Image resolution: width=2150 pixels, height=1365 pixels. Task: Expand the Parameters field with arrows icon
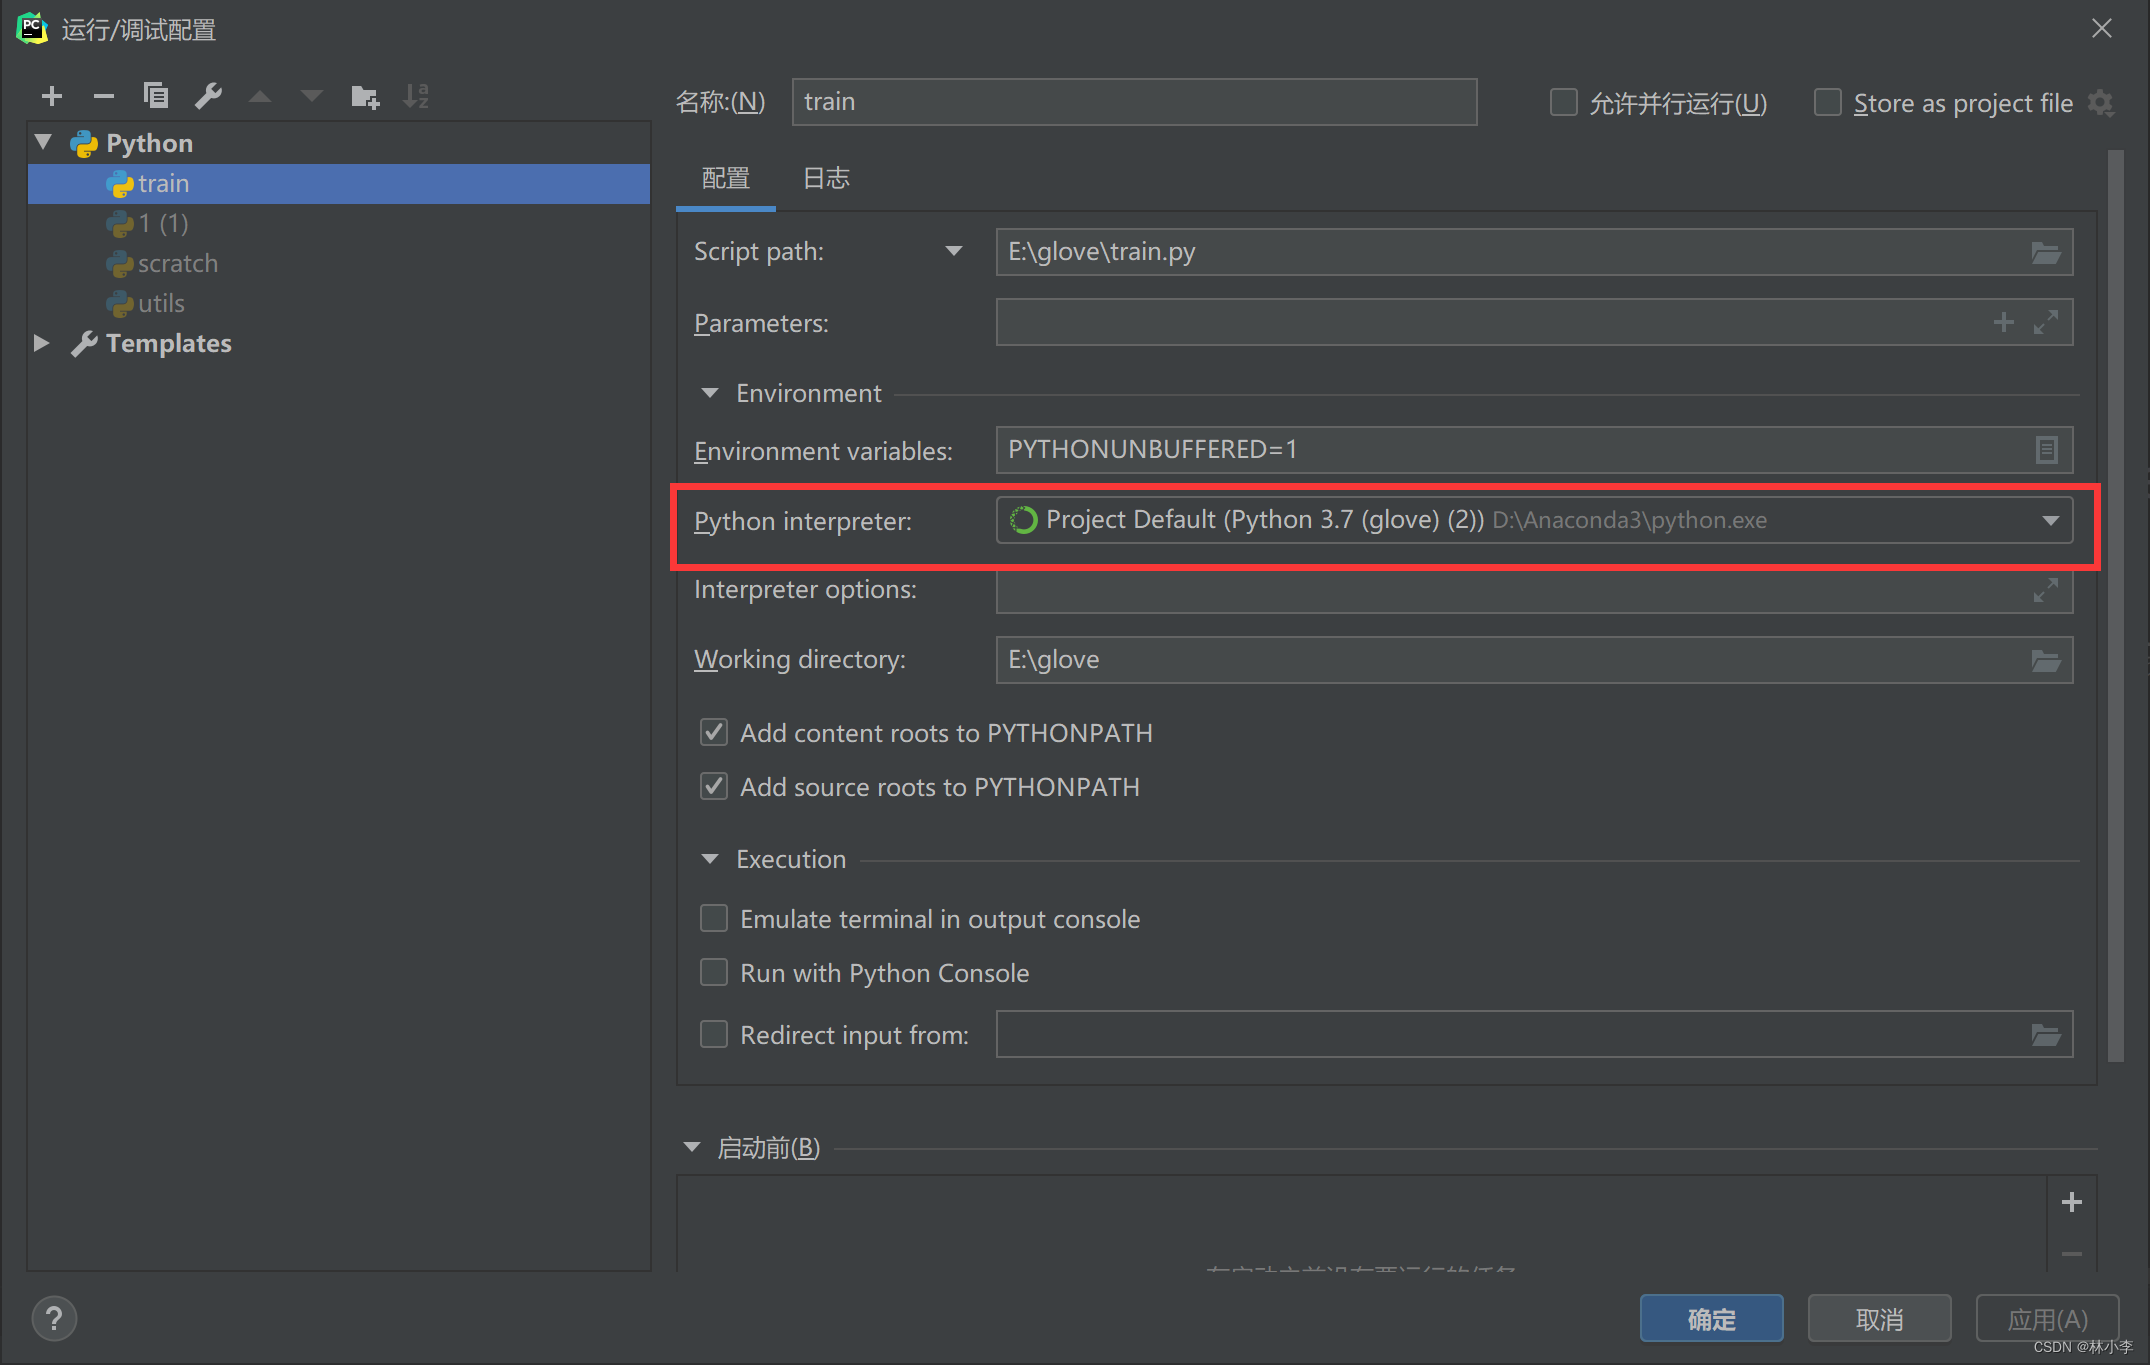pos(2045,322)
